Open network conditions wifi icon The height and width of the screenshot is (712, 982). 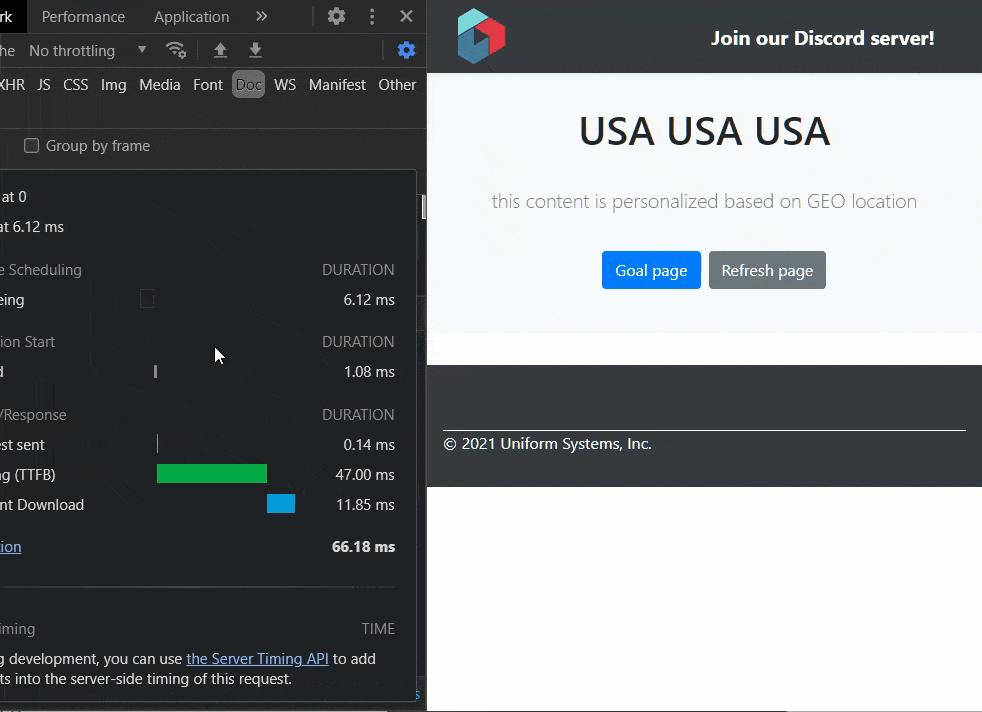tap(176, 50)
